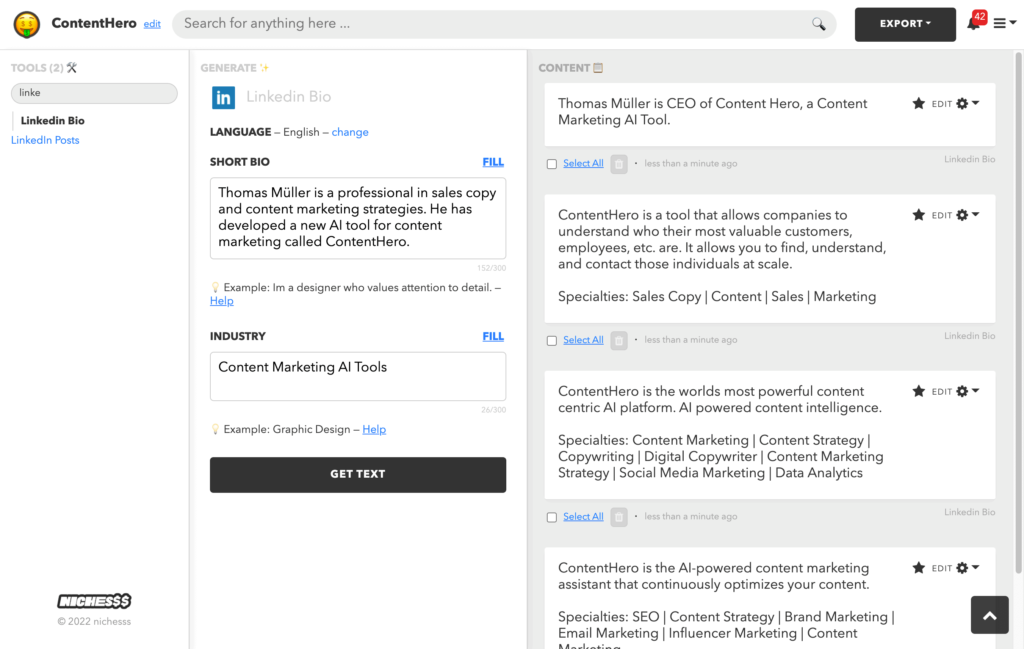This screenshot has width=1024, height=649.
Task: Click the ContentHero money-face logo
Action: coord(27,24)
